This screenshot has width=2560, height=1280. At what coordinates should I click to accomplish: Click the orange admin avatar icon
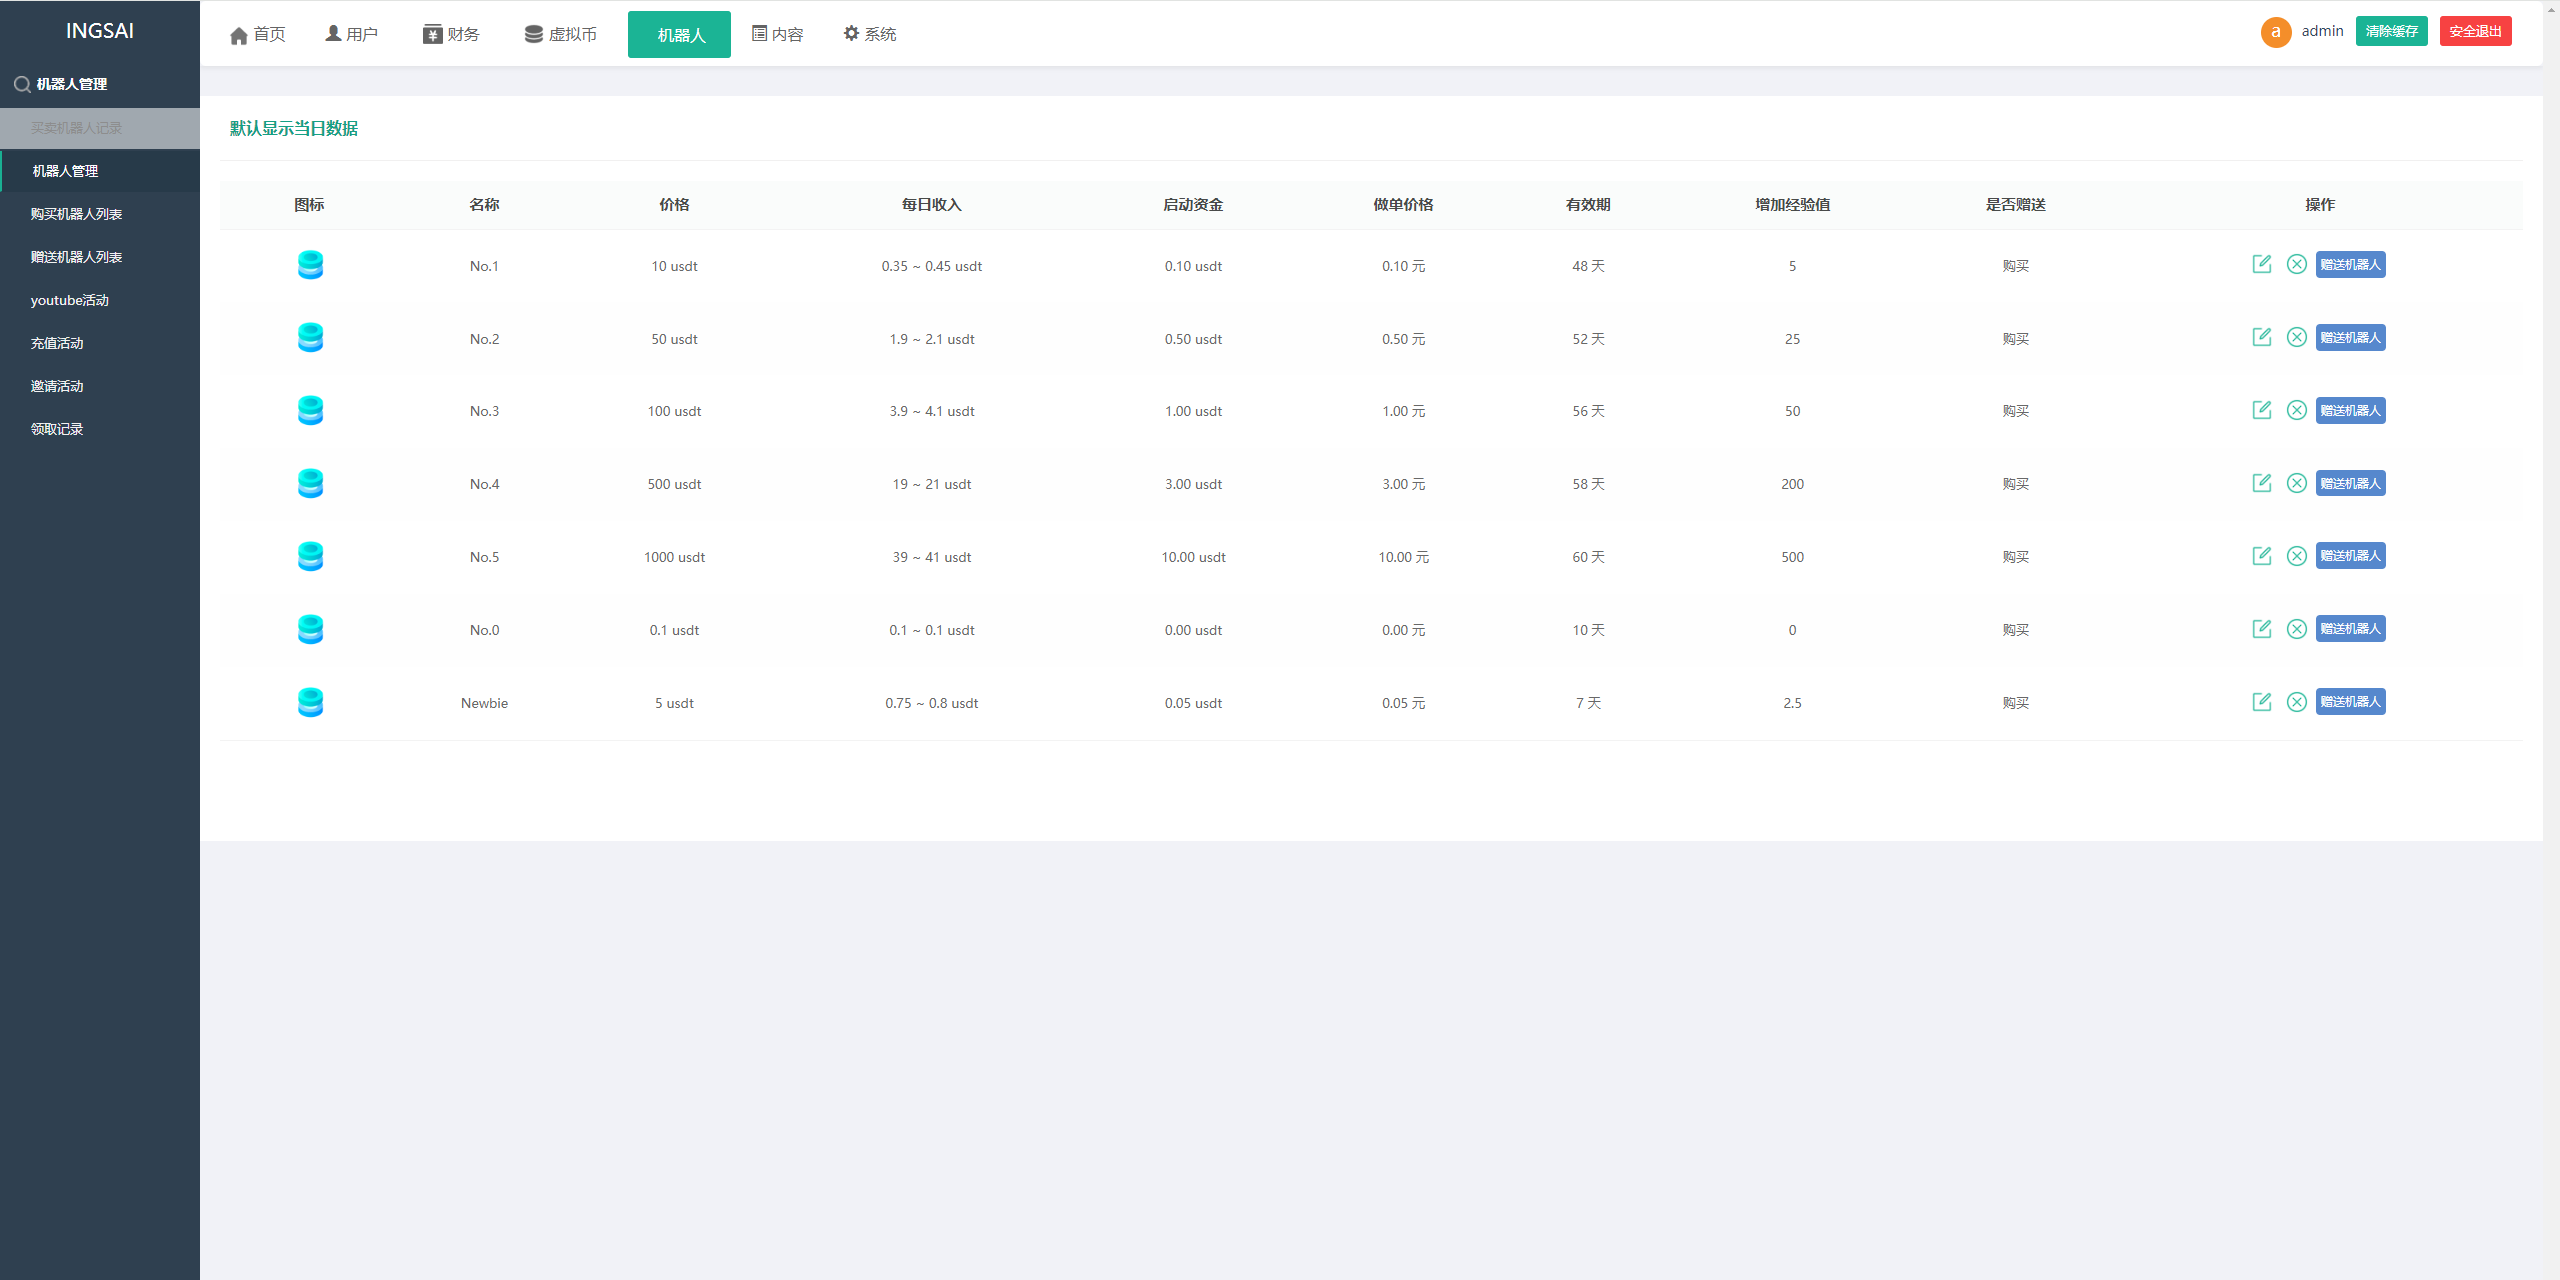(2275, 32)
